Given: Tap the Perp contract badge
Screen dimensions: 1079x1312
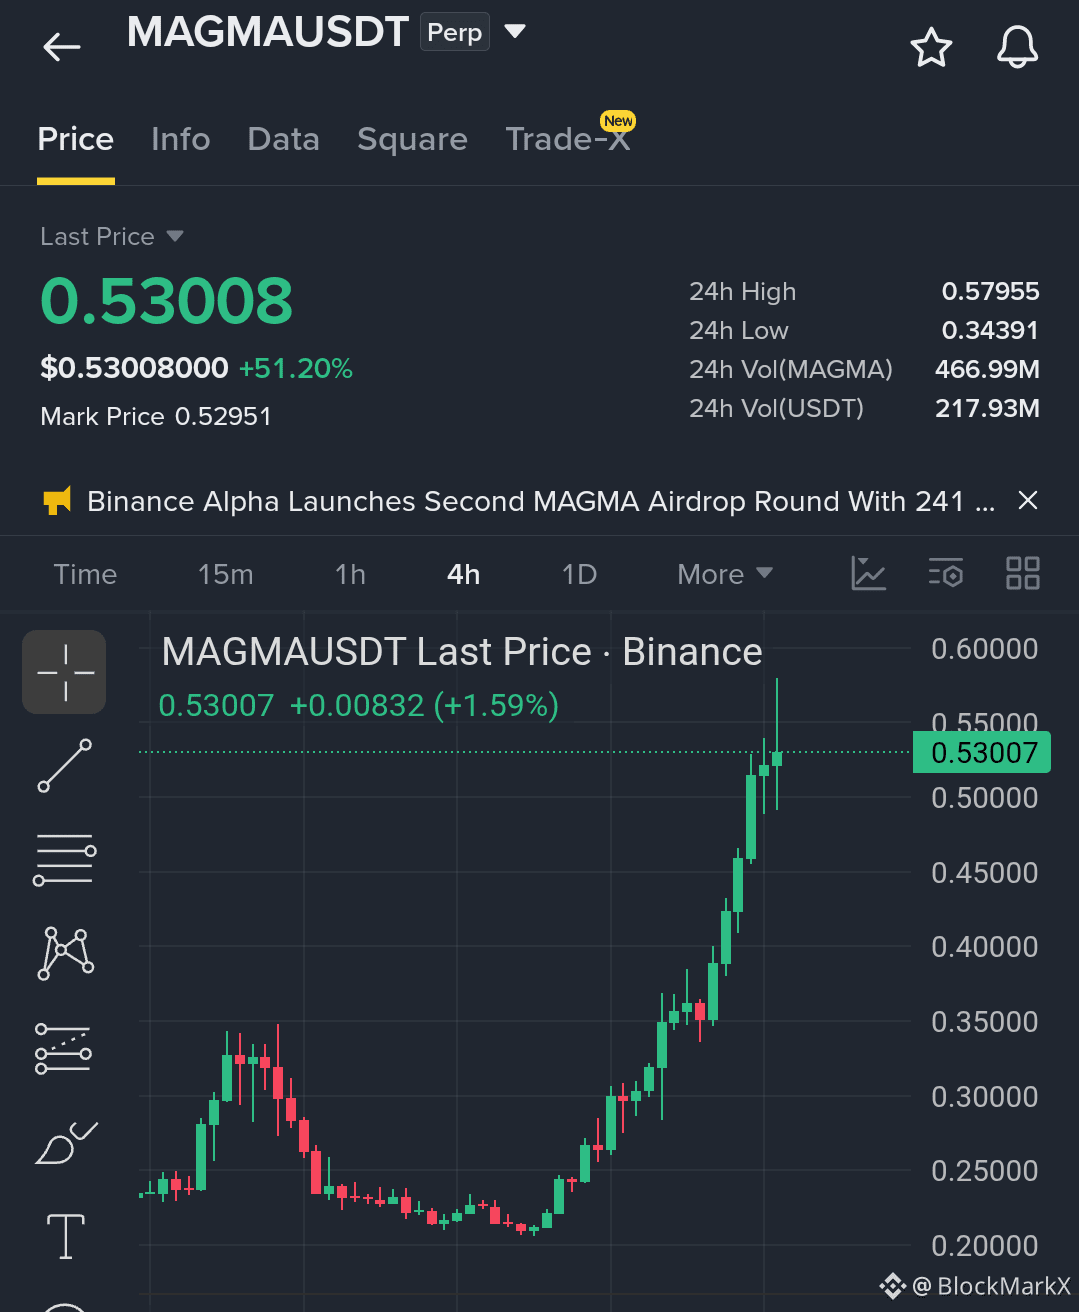Looking at the screenshot, I should point(455,32).
